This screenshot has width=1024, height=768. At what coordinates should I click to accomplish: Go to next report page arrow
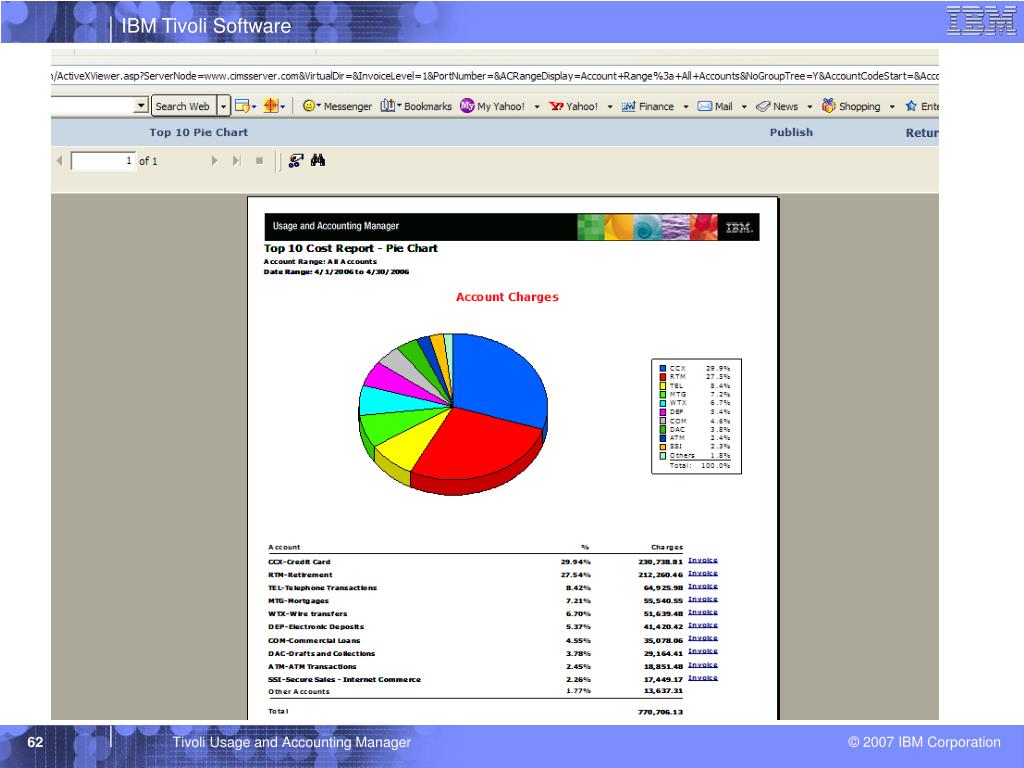[x=214, y=161]
